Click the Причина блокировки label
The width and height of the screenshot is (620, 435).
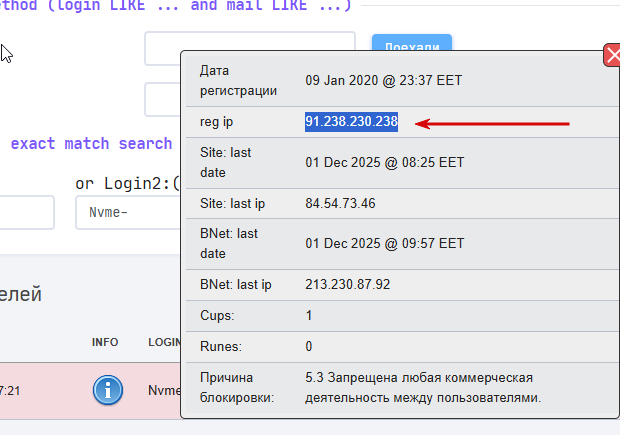click(x=237, y=388)
